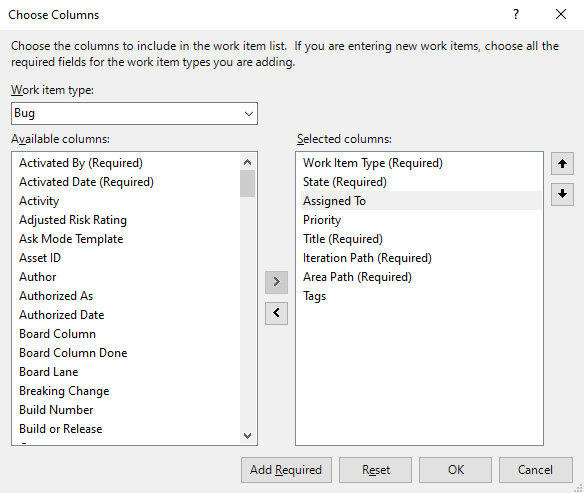The width and height of the screenshot is (584, 493).
Task: Select Board Column Done in available list
Action: pos(73,353)
